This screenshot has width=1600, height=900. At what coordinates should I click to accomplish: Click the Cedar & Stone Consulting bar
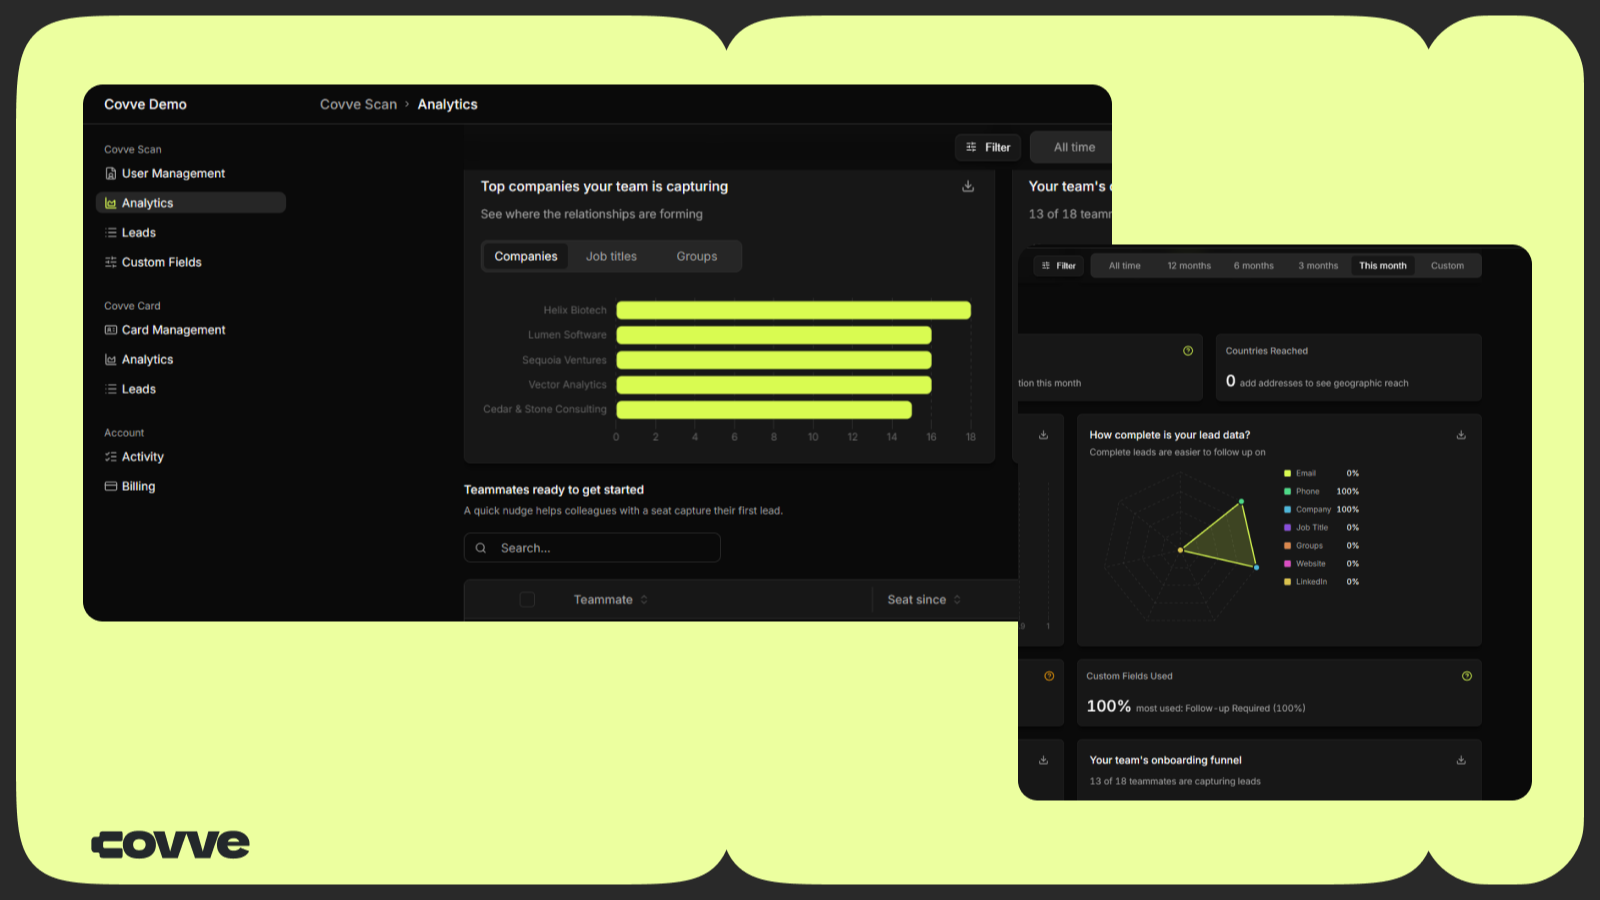click(x=764, y=409)
